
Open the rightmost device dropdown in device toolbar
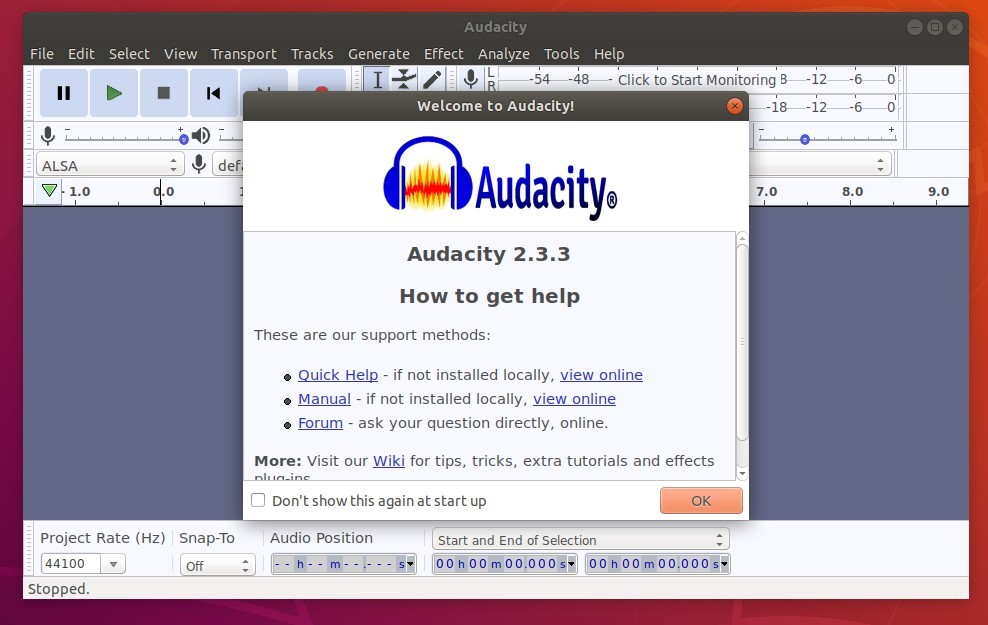(820, 165)
